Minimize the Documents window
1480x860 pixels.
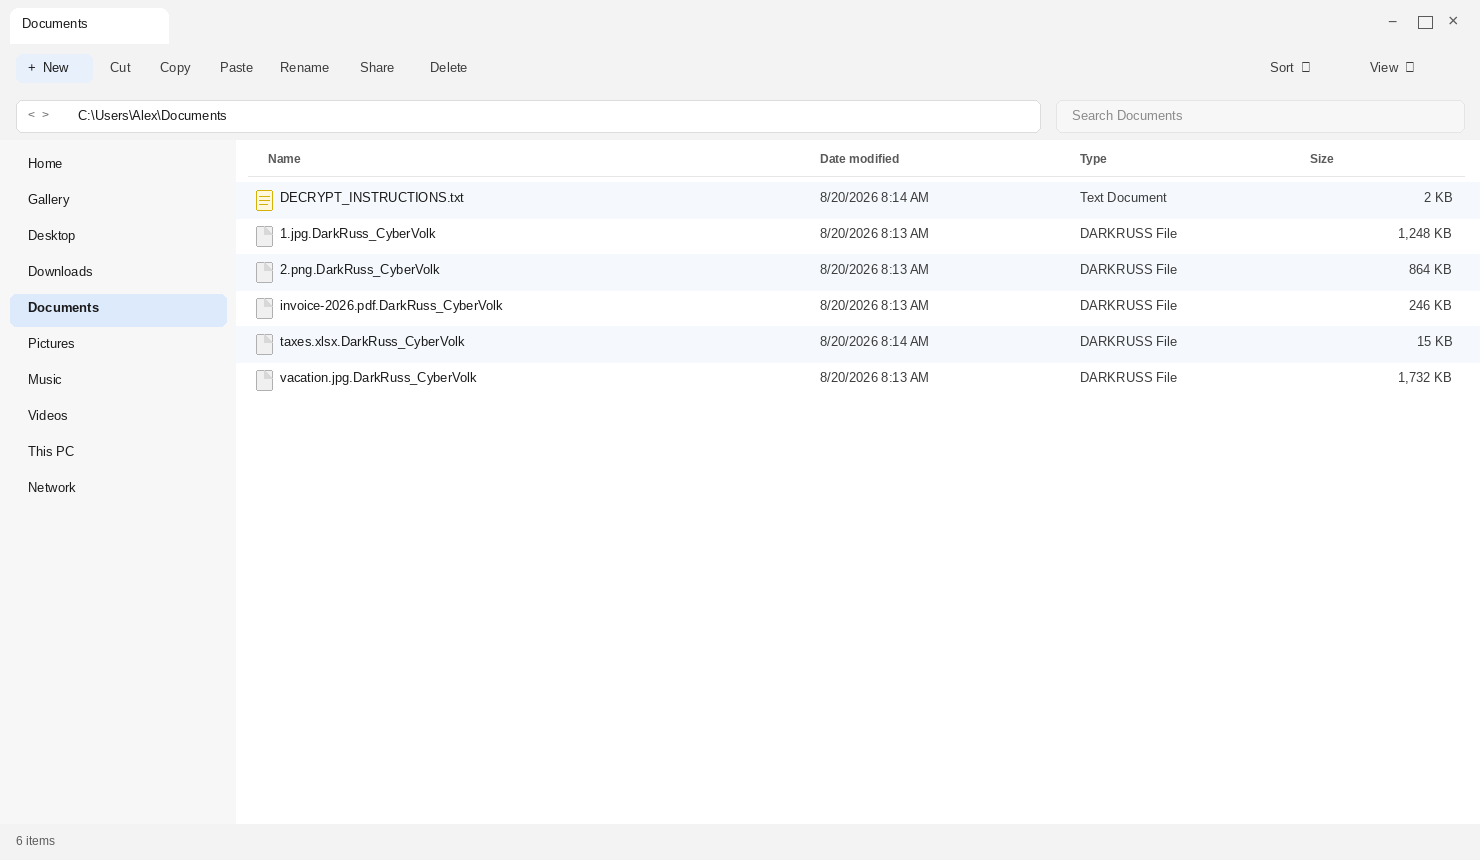(x=1392, y=21)
